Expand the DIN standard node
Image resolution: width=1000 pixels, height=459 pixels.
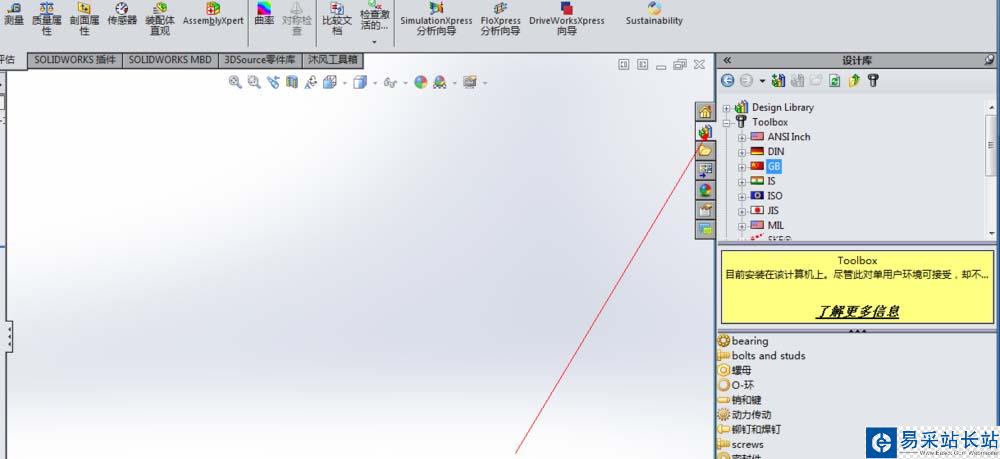point(741,152)
